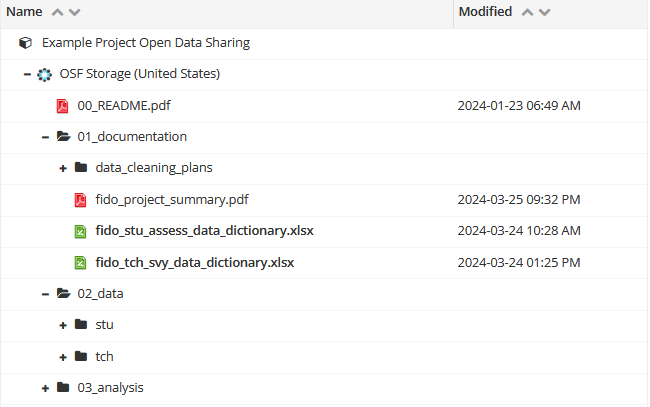
Task: Click the spreadsheet icon for fido_stu_assess_data_dictionary.xlsx
Action: [80, 231]
